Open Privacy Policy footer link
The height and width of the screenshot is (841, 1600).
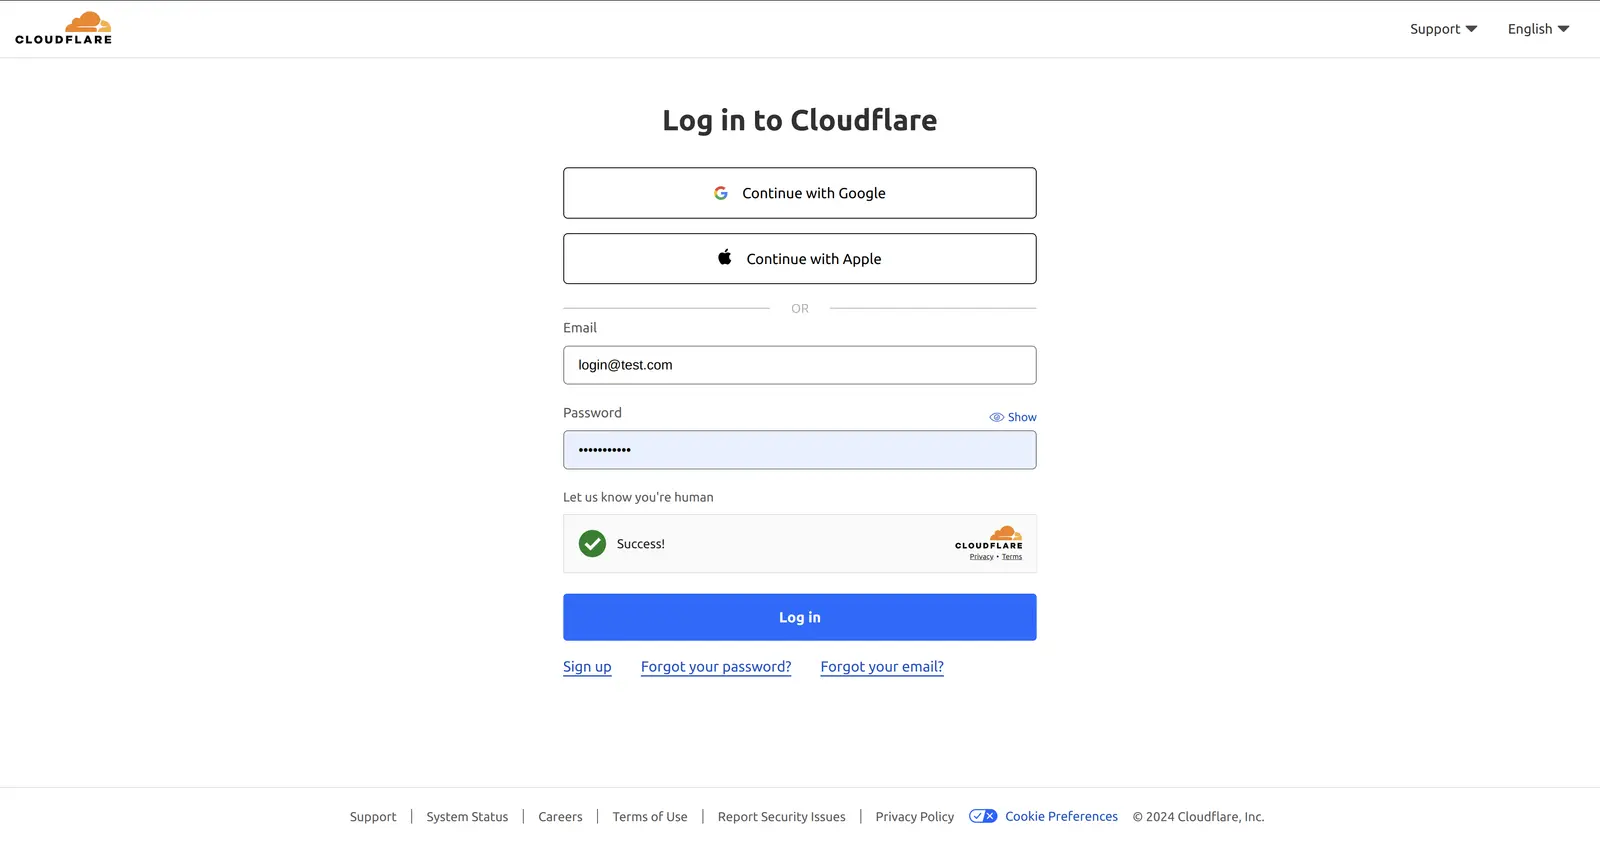coord(915,817)
